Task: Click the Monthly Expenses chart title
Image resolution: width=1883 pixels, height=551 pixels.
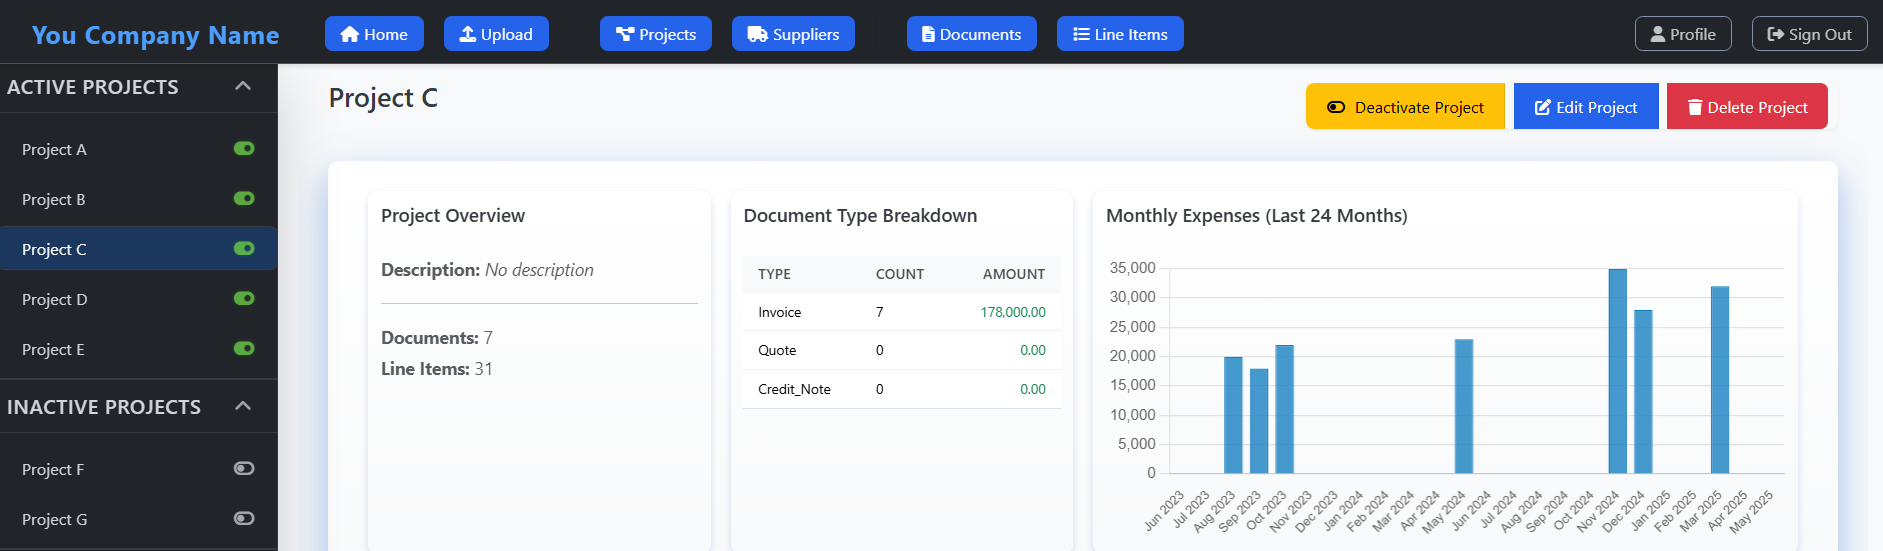Action: coord(1256,216)
